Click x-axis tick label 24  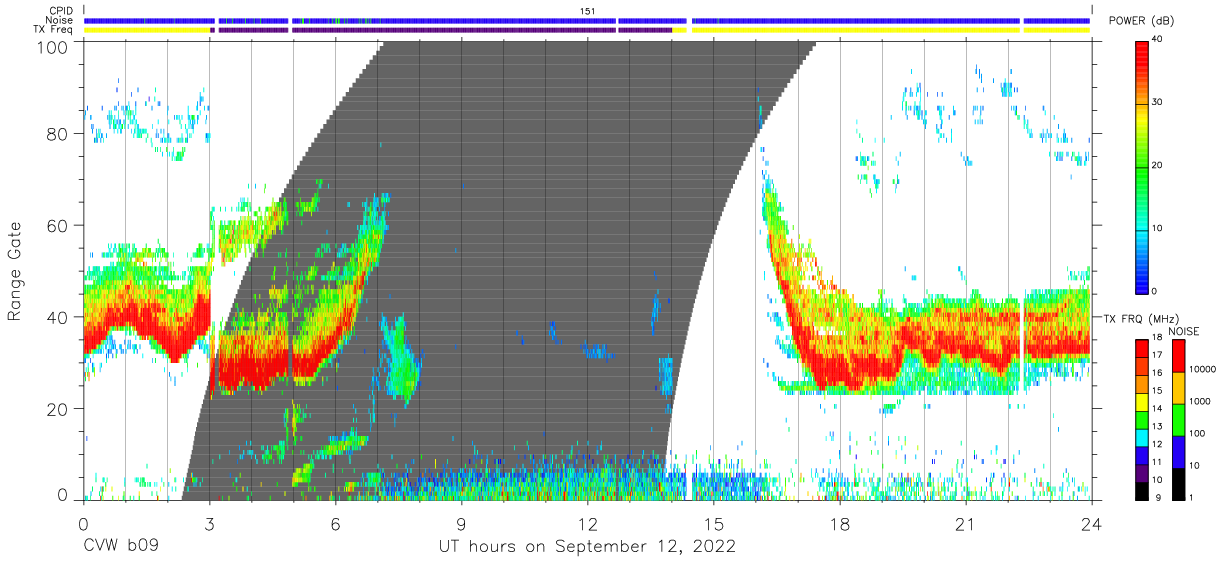tap(1092, 525)
